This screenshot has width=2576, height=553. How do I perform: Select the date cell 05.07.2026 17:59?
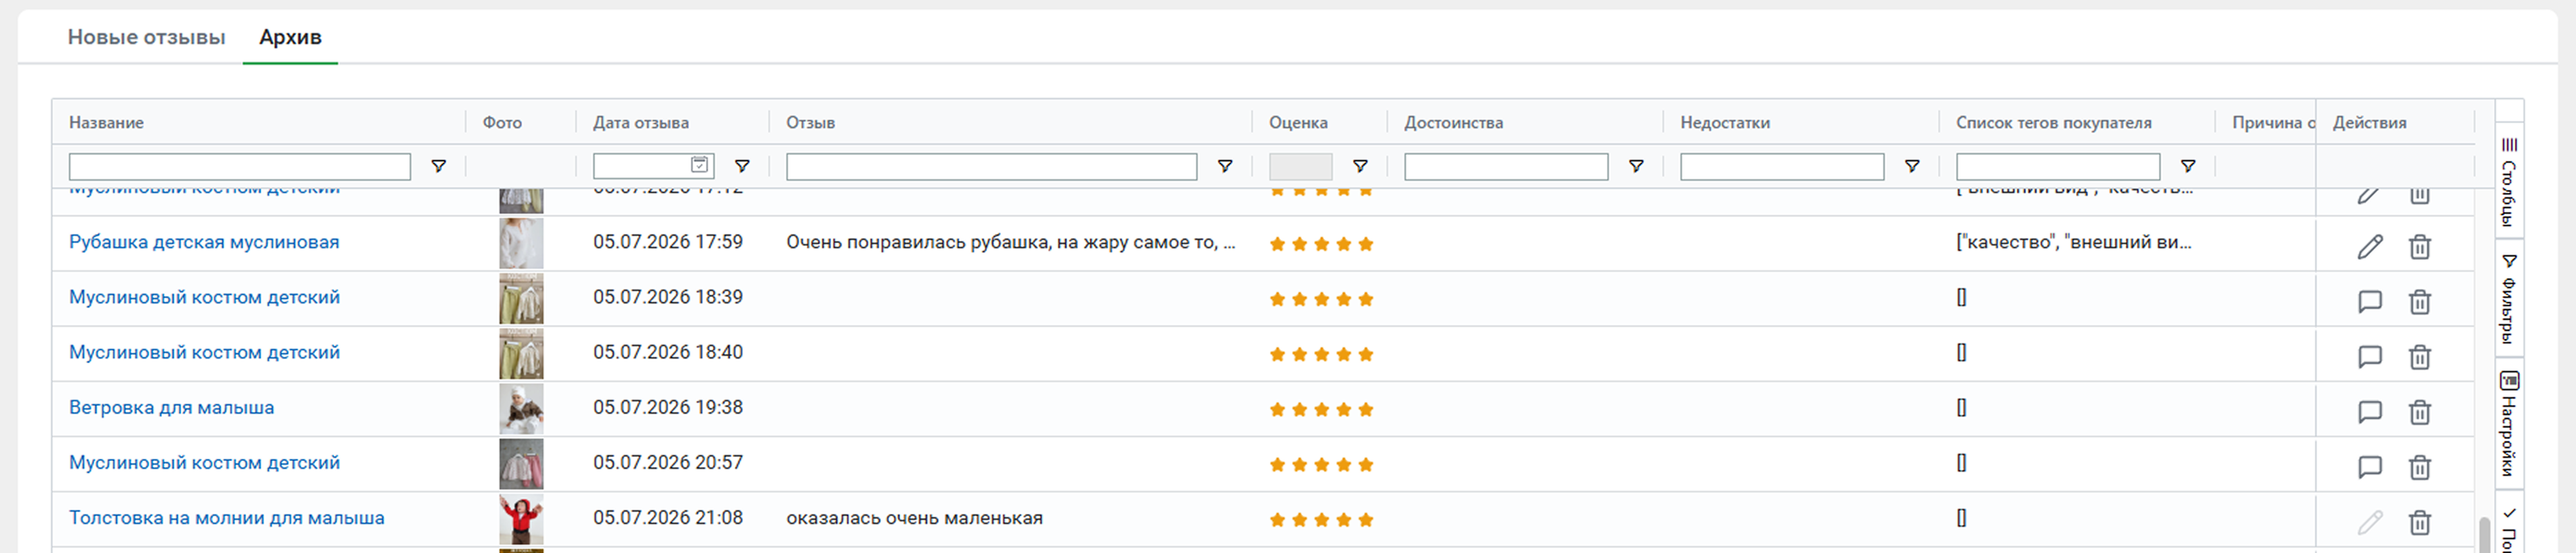pos(668,242)
